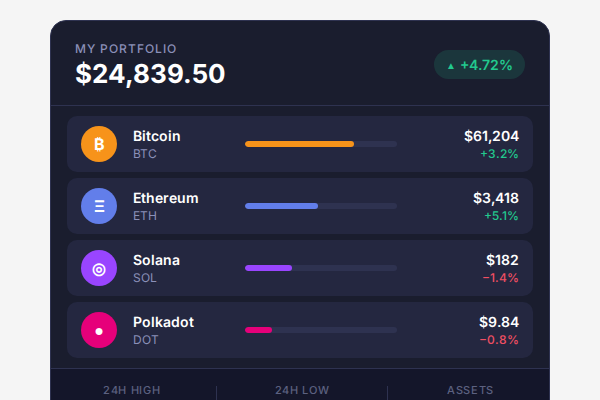Click the Bitcoin orange allocation bar

tap(299, 144)
